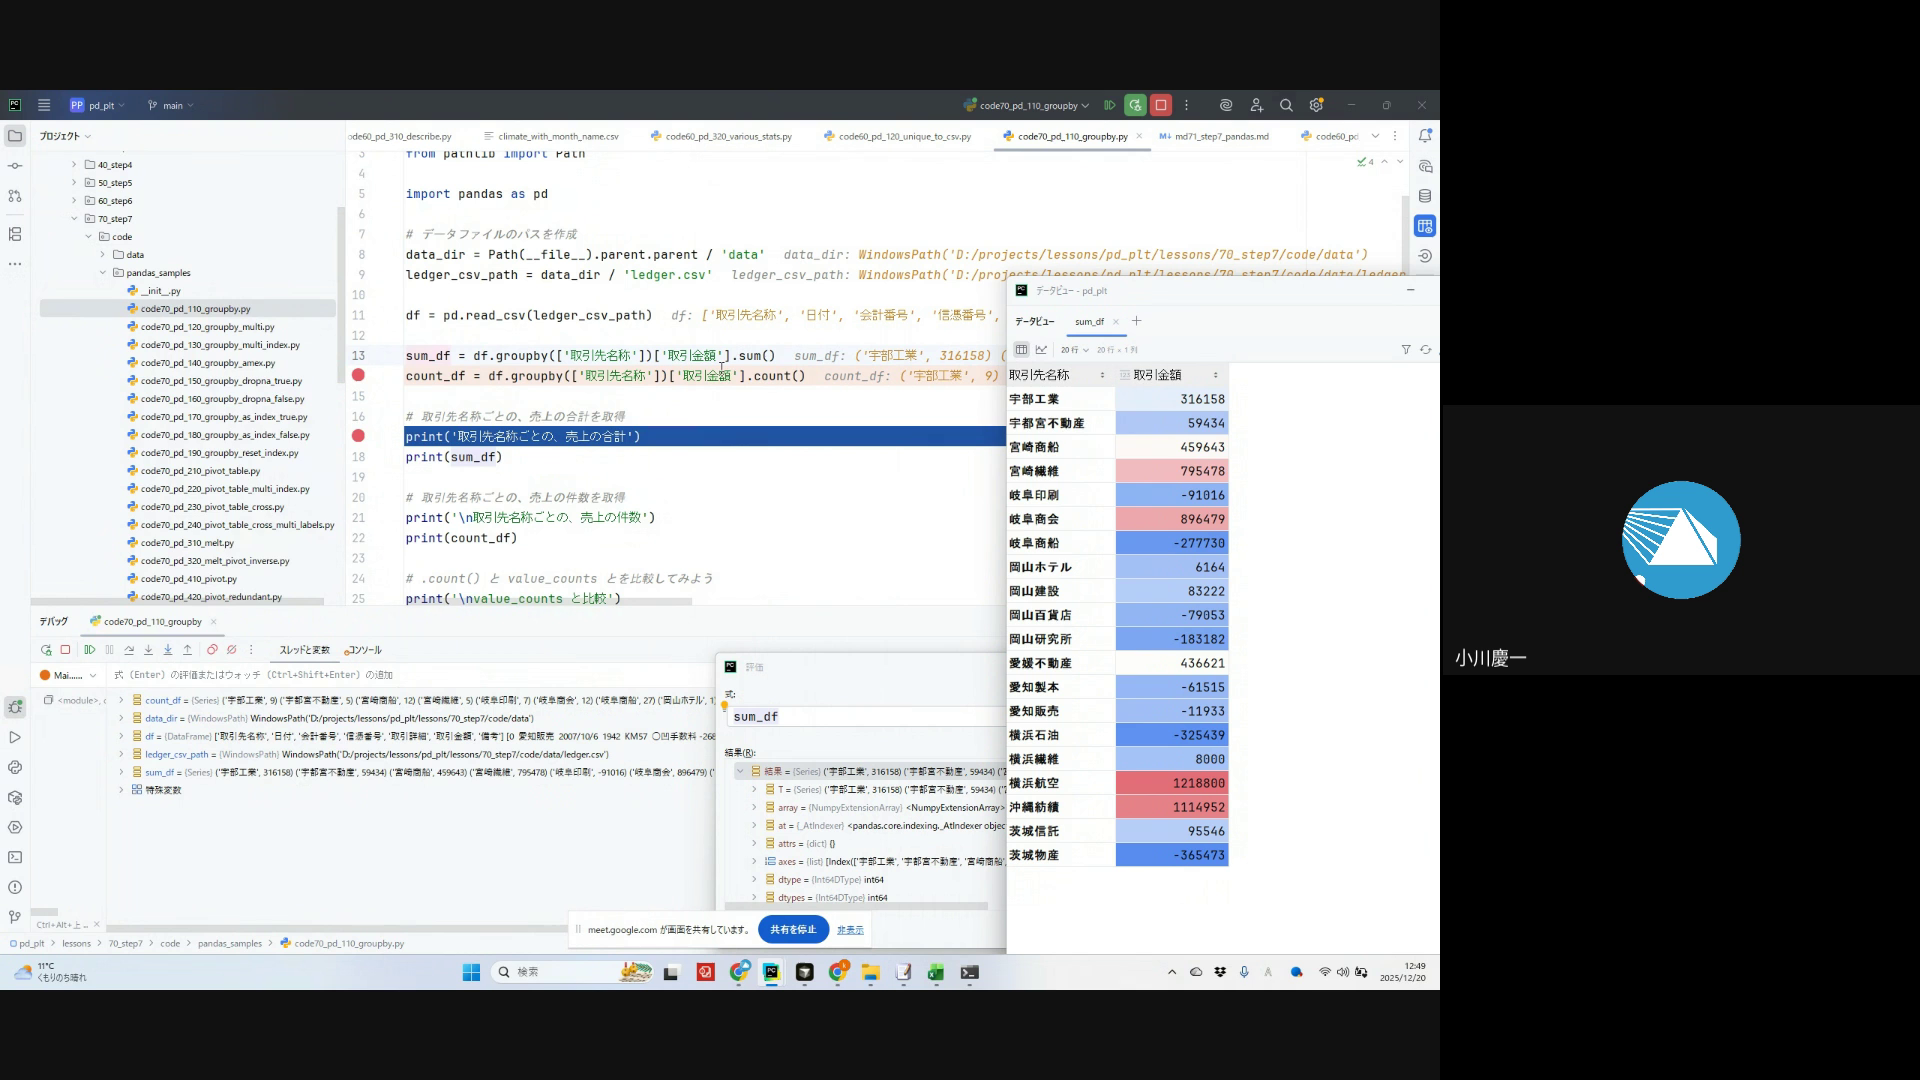This screenshot has width=1920, height=1080.
Task: Toggle table view button in data view
Action: (1021, 350)
